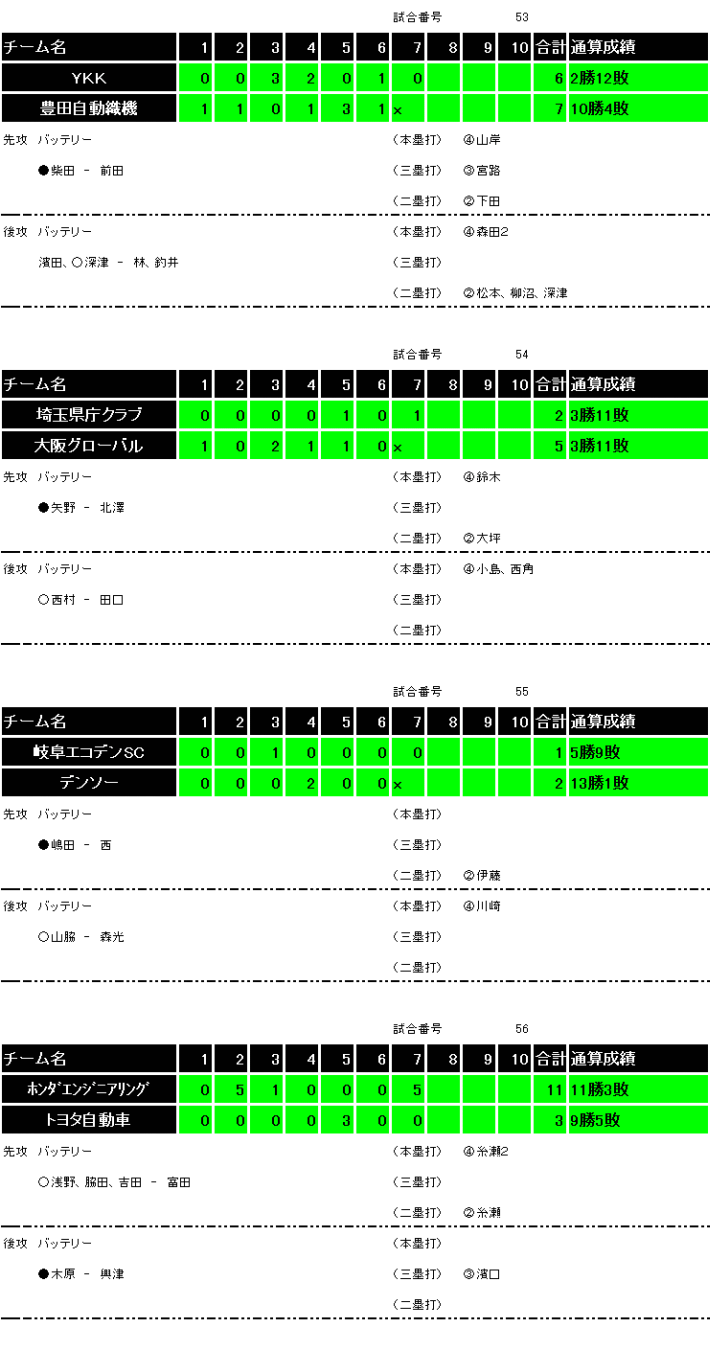
Task: Click the home run entry ④鈴木
Action: click(x=481, y=477)
